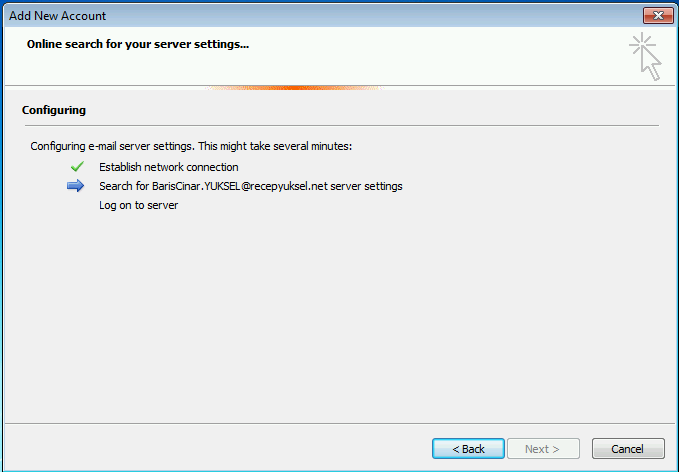Click the BarisCinar.YUKSEL@recepyuksel.net email address

(x=239, y=186)
